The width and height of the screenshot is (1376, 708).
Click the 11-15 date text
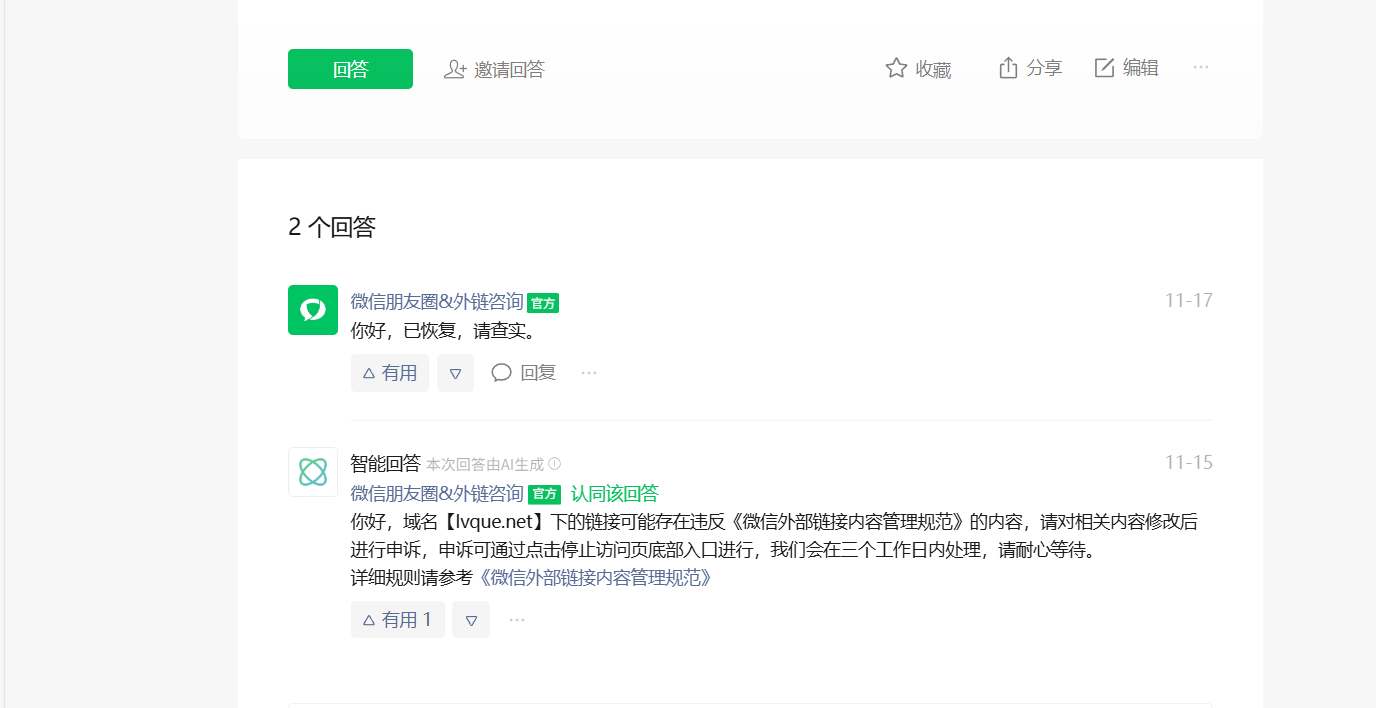coord(1189,462)
